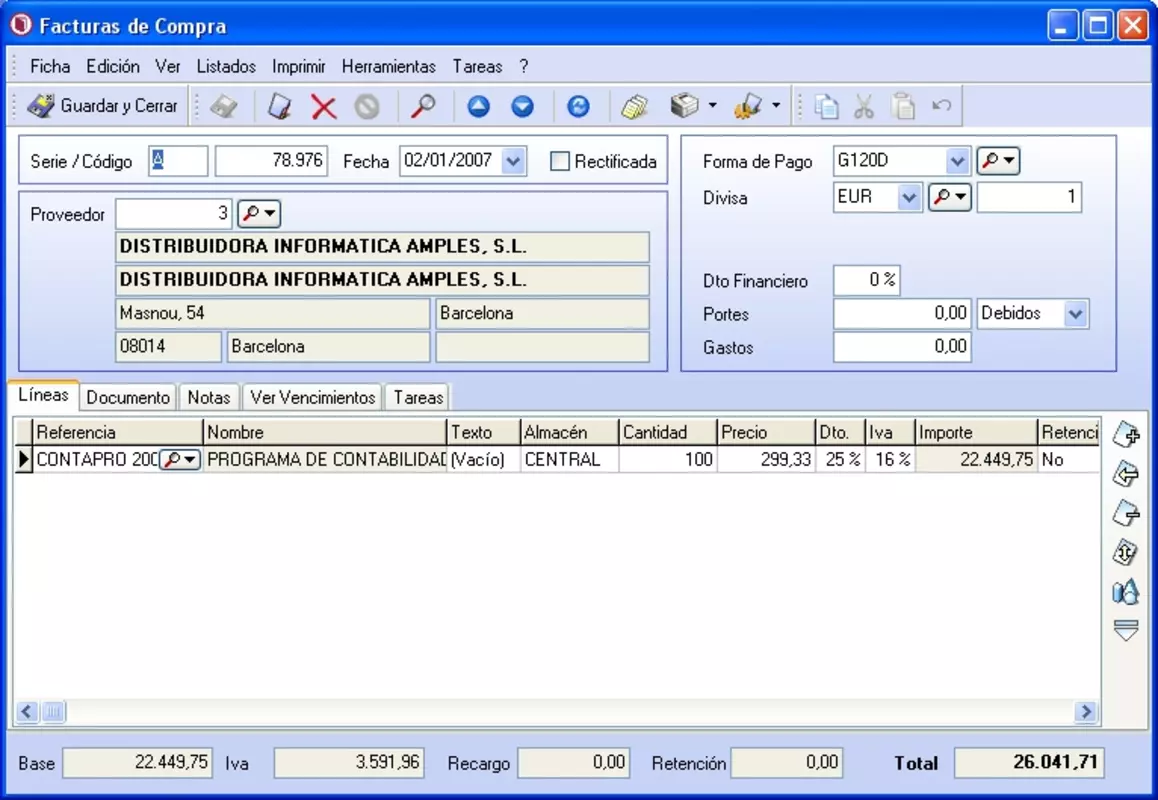Click the Serie input field
Image resolution: width=1158 pixels, height=800 pixels.
point(178,161)
